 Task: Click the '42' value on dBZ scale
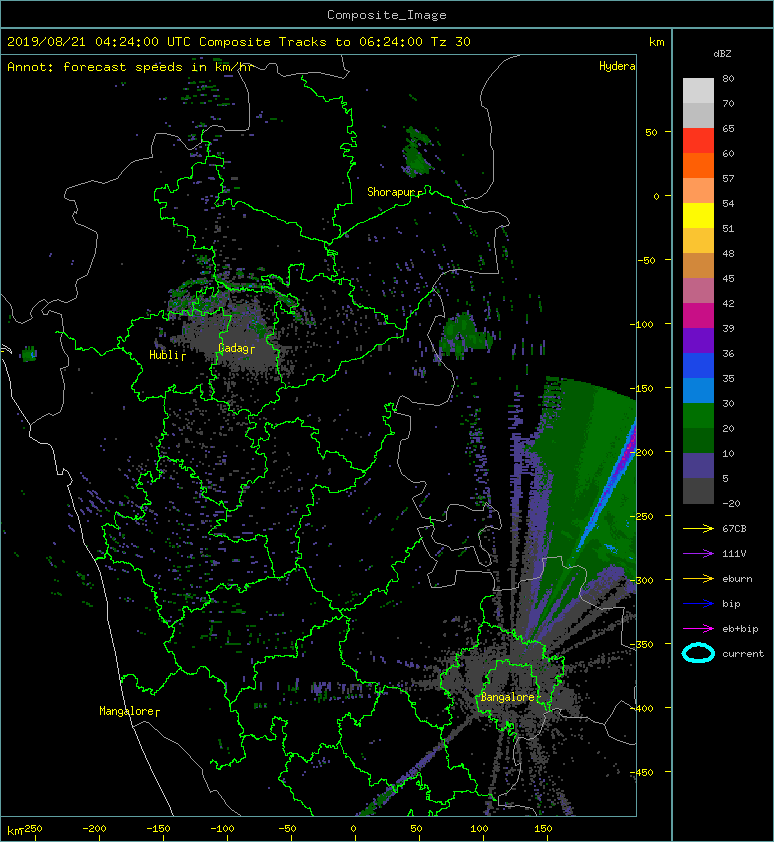click(728, 303)
